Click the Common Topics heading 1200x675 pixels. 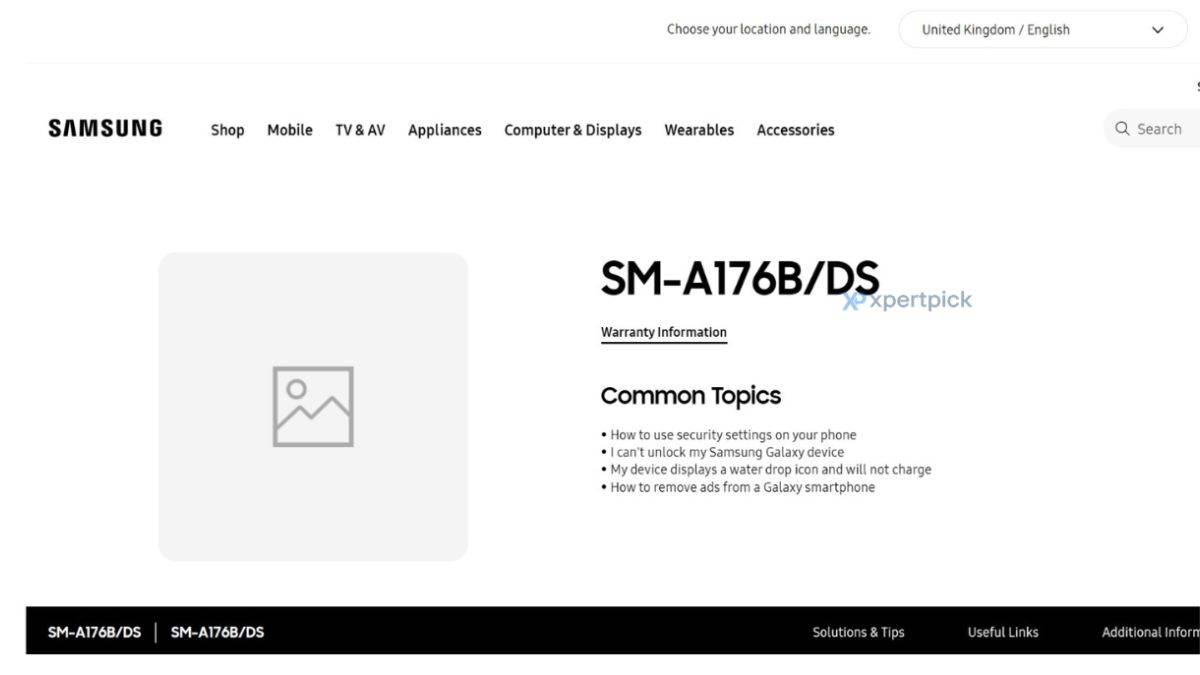691,396
